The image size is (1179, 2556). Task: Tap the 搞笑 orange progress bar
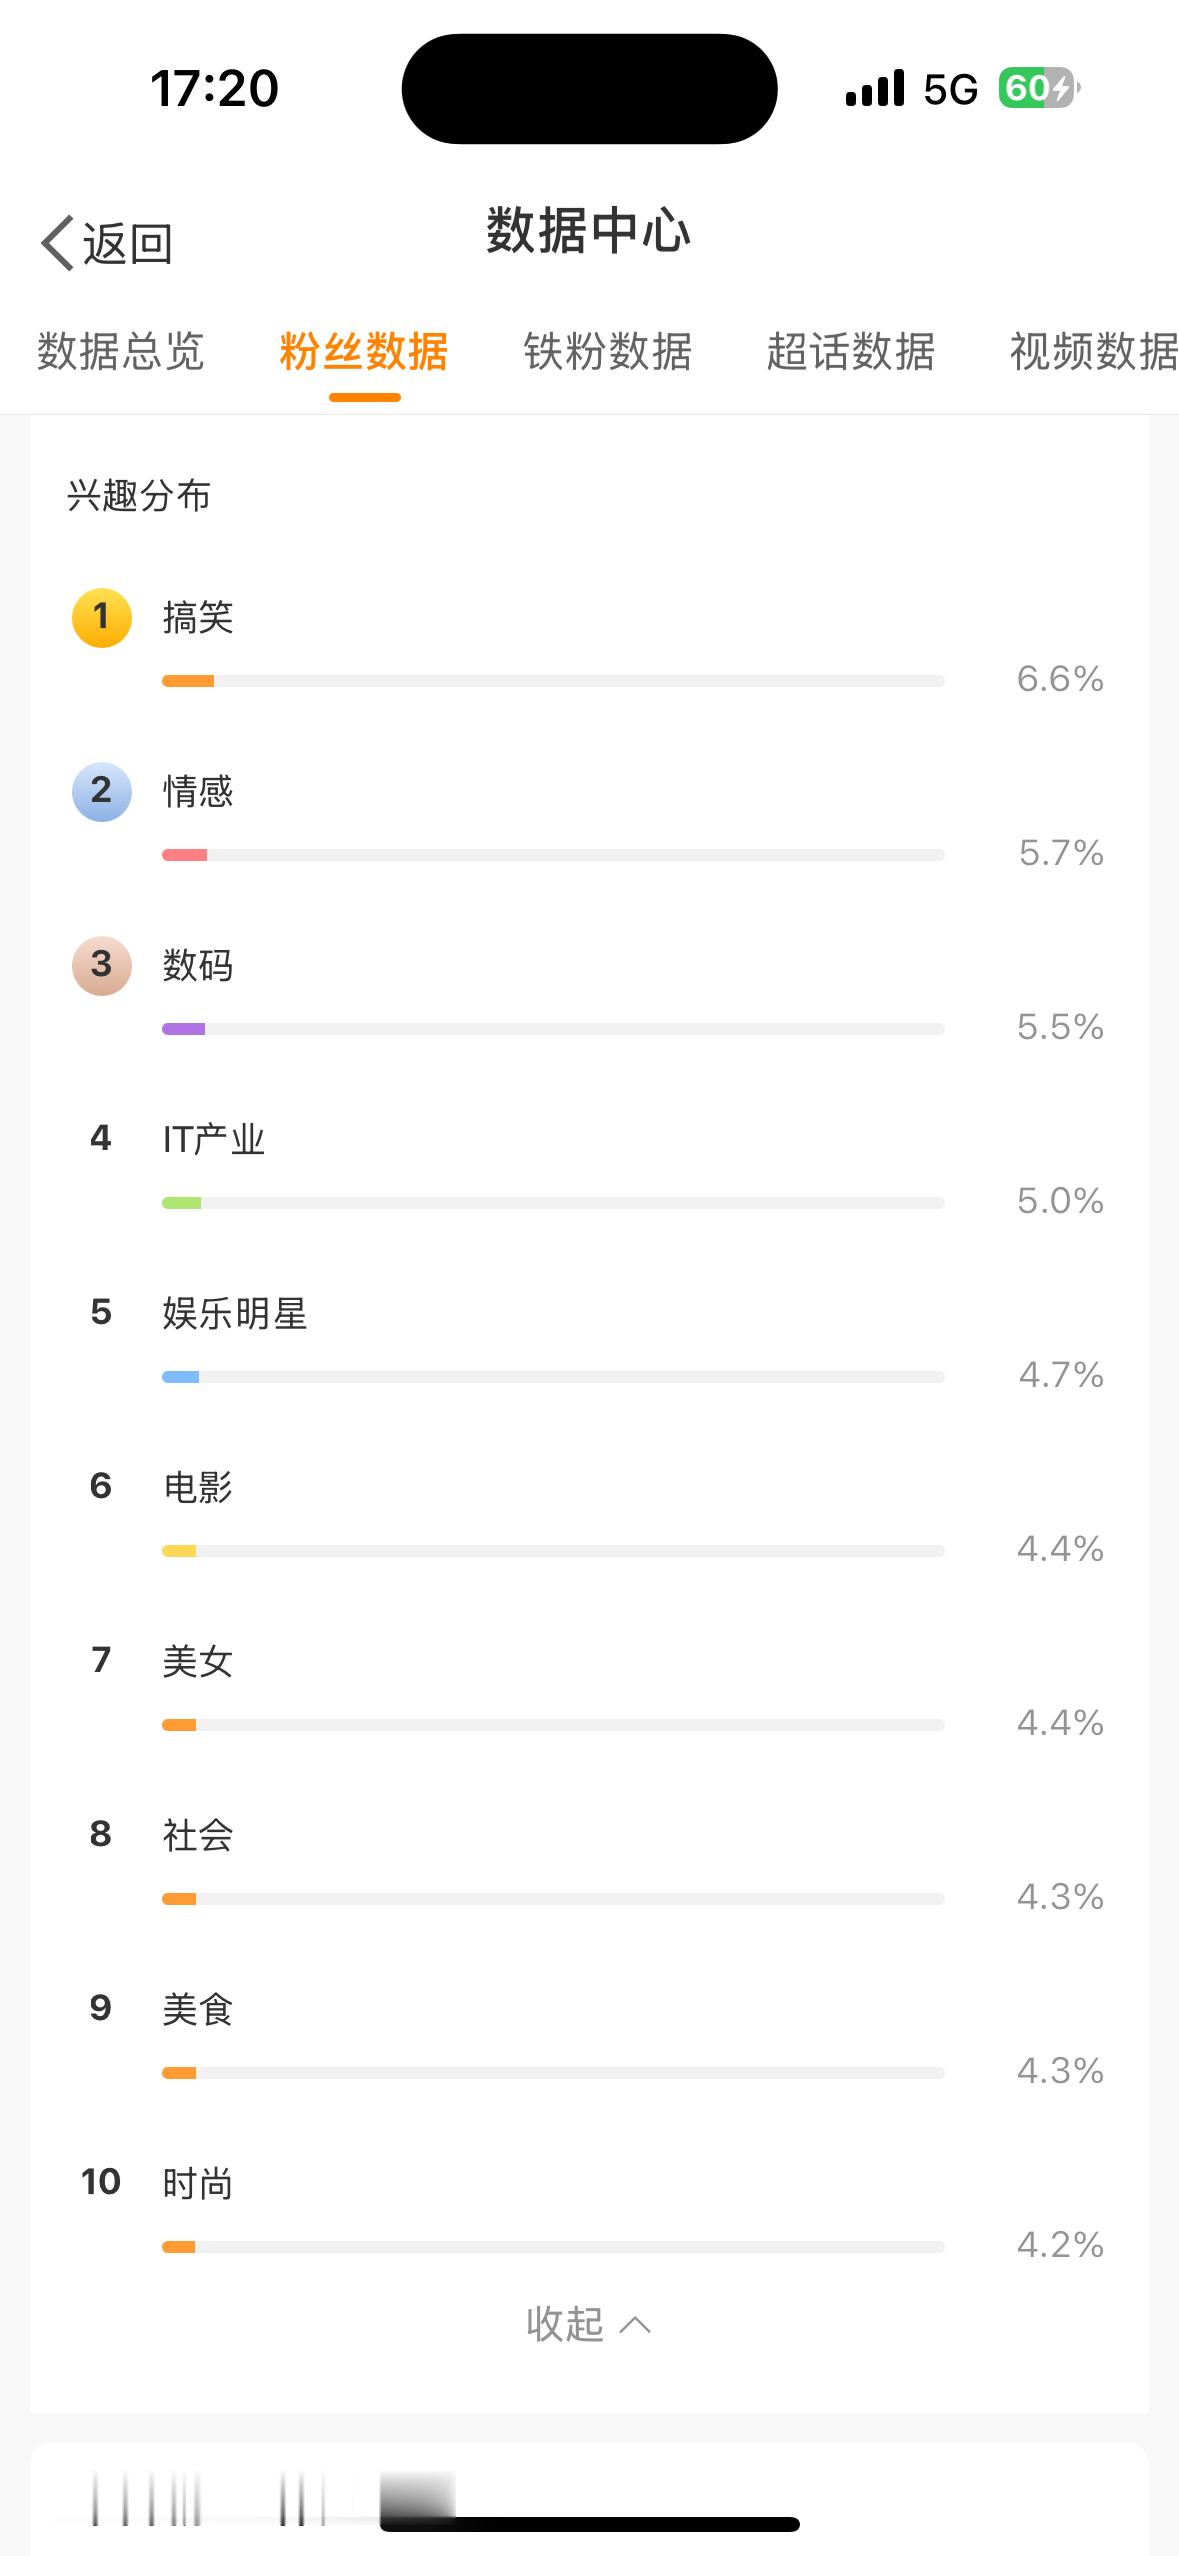click(553, 681)
